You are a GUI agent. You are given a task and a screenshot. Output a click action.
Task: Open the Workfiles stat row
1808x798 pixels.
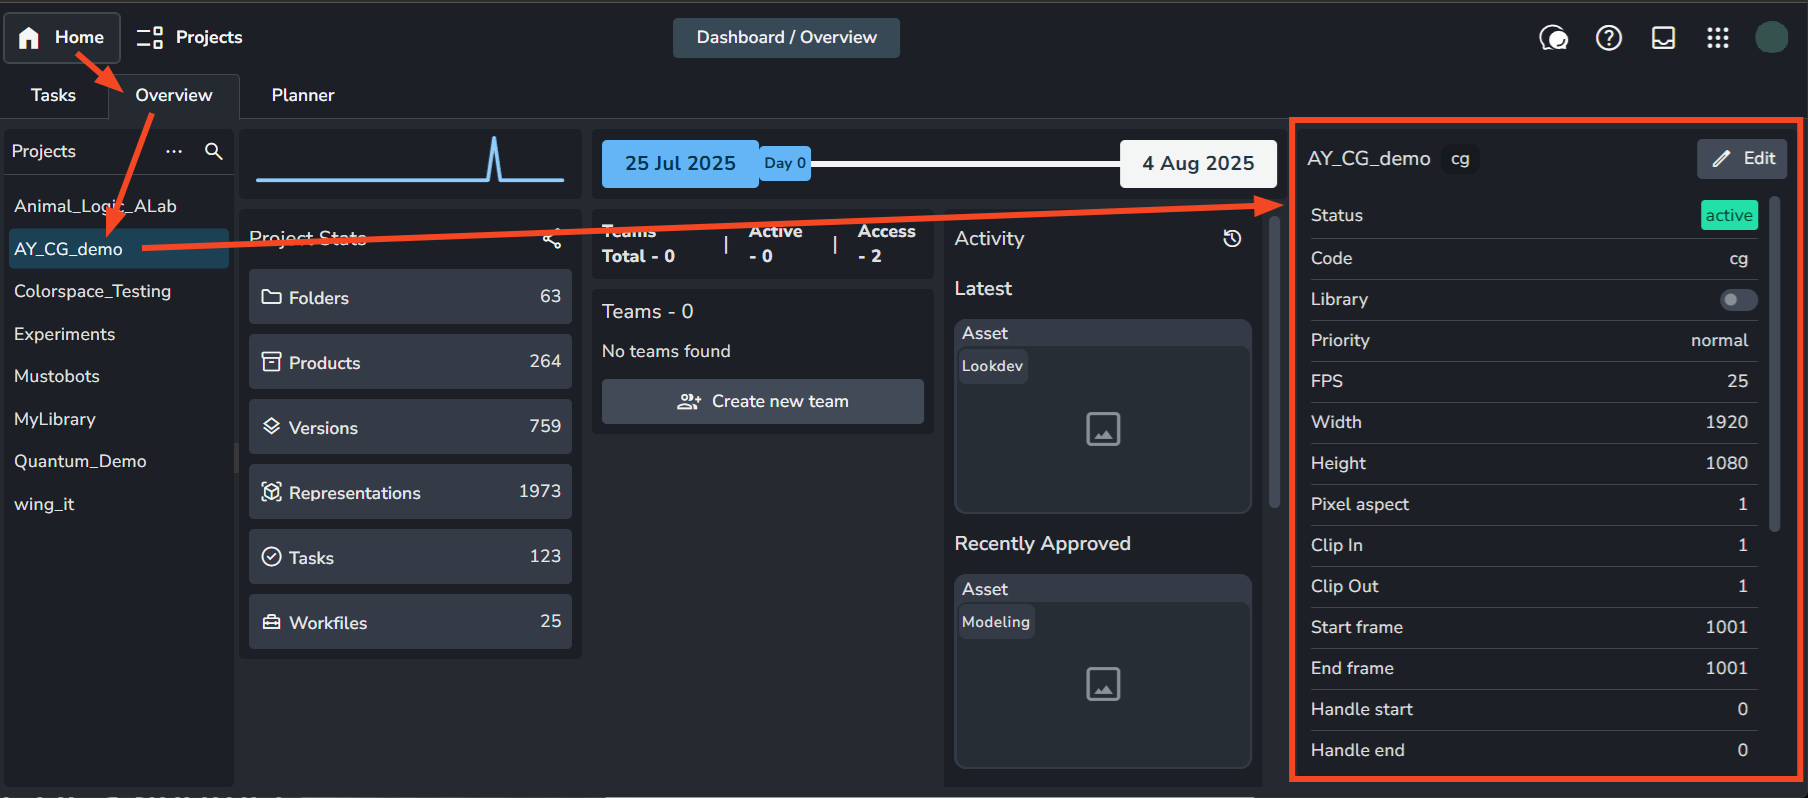(x=410, y=622)
